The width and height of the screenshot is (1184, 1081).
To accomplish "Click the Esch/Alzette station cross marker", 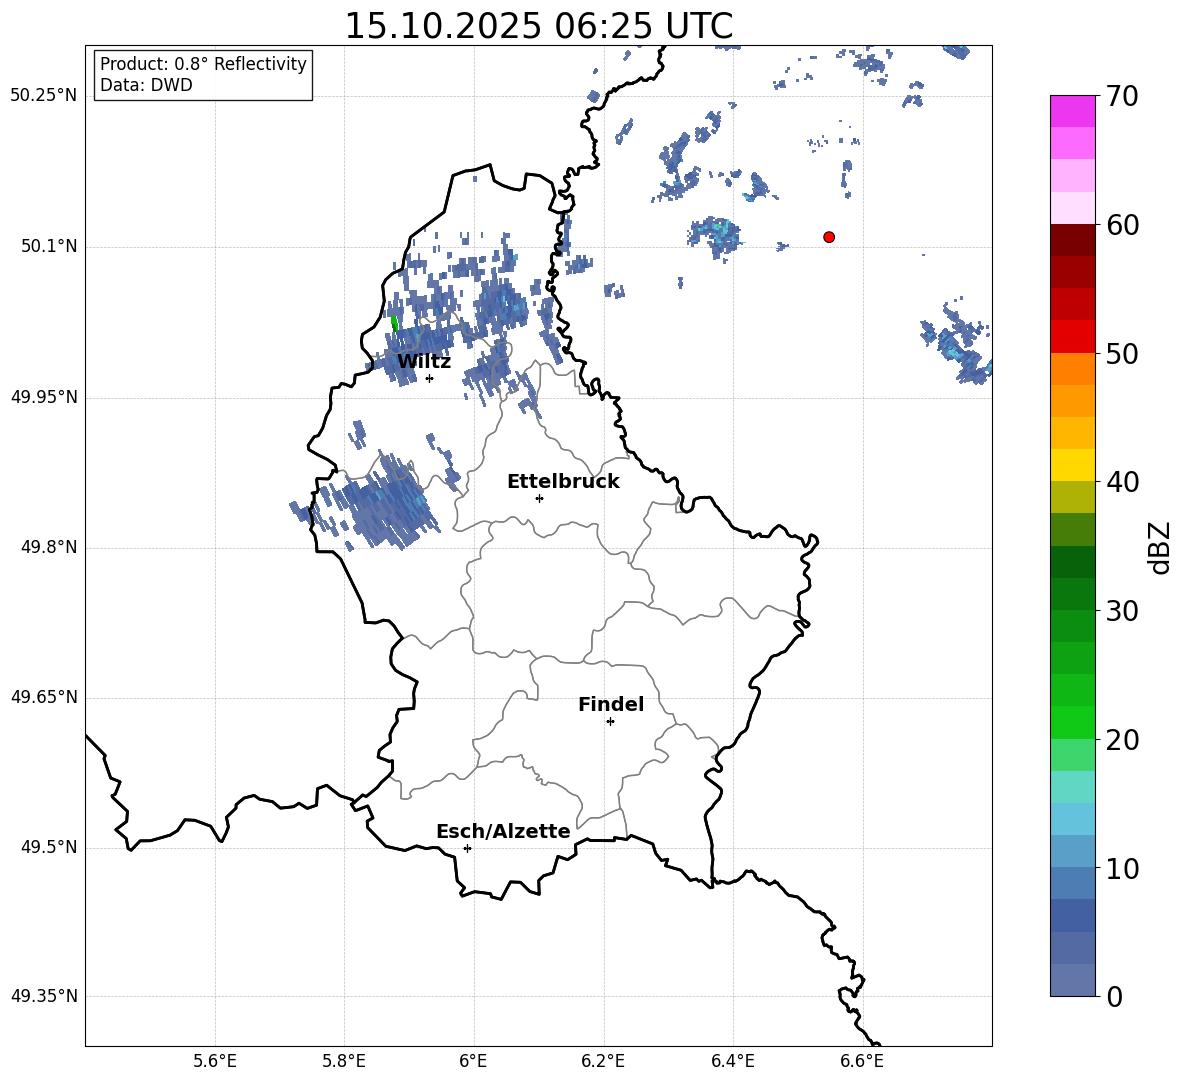I will point(467,848).
